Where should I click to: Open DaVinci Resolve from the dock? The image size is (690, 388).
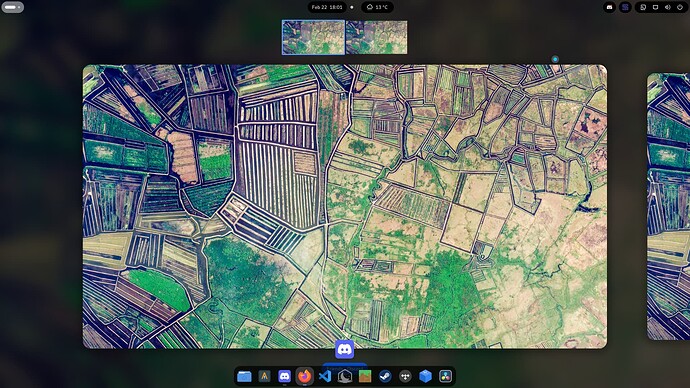(x=445, y=376)
